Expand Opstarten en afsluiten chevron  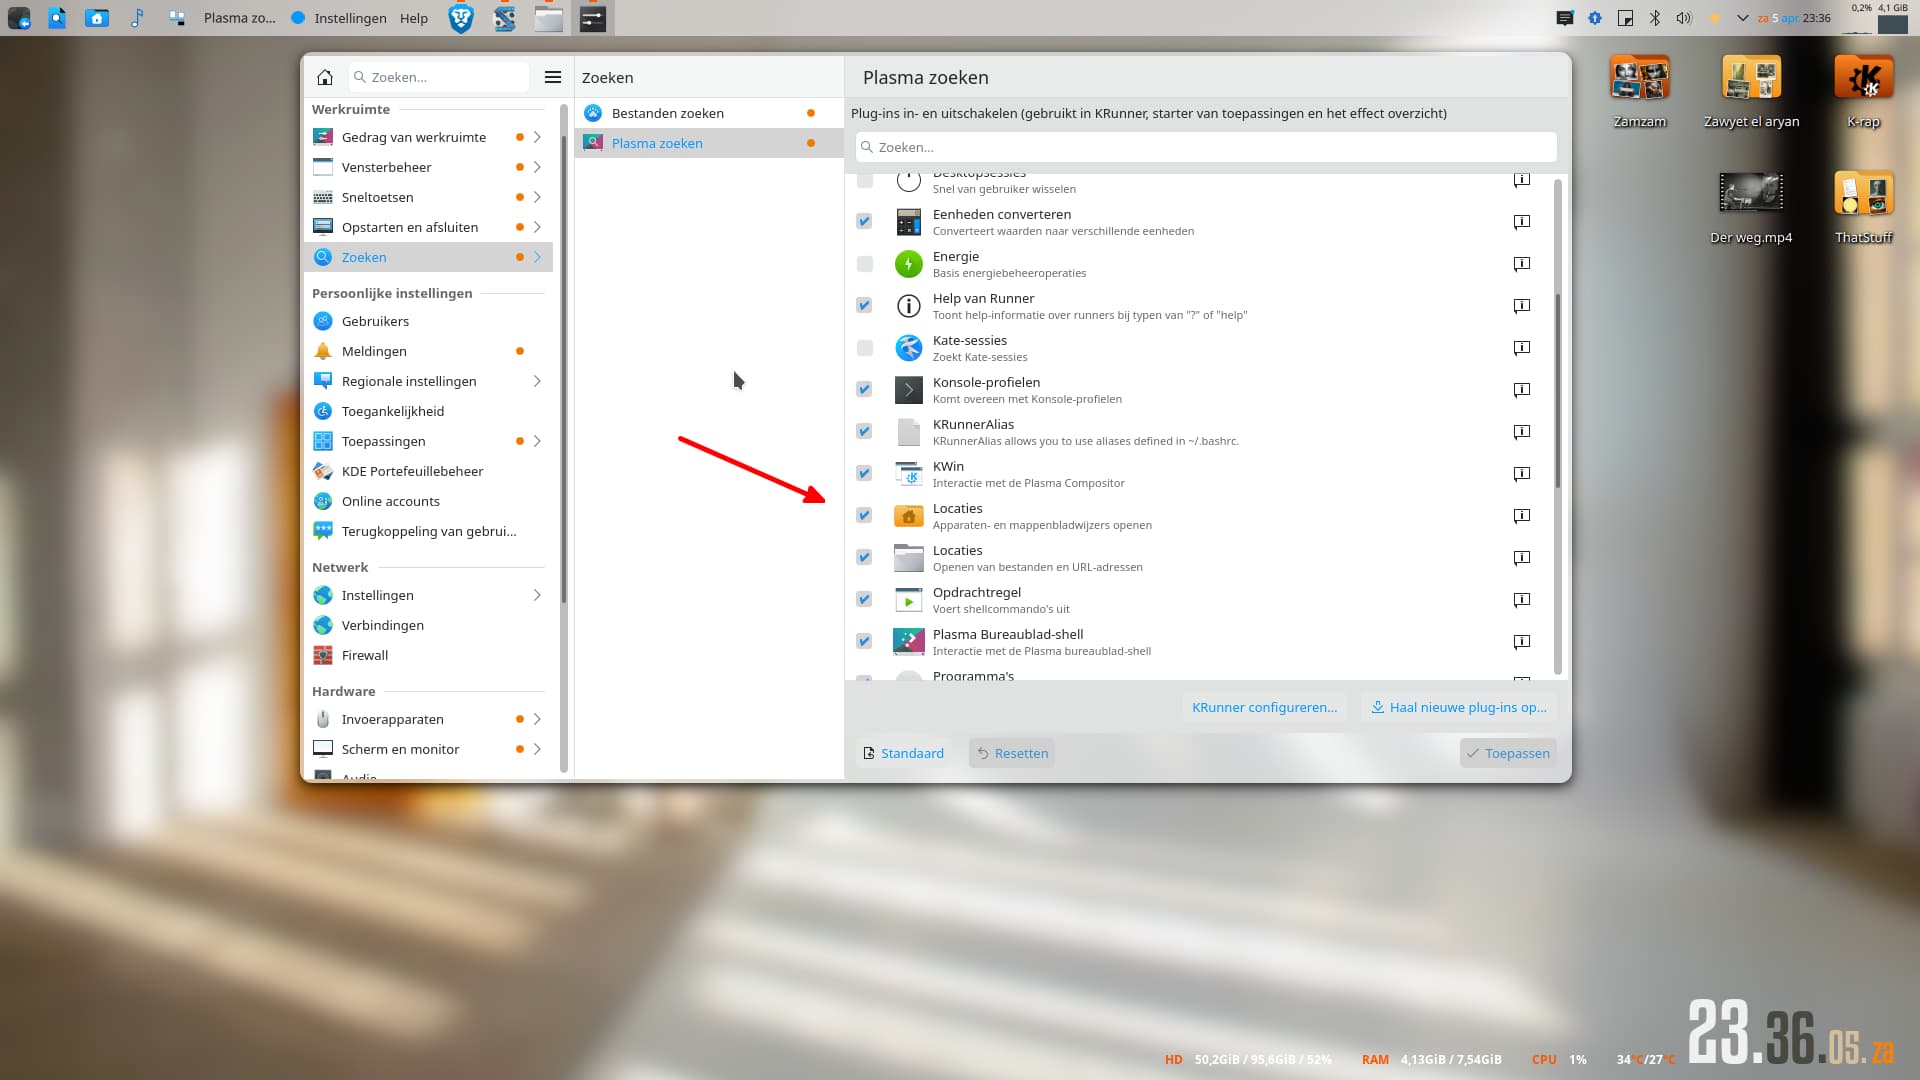coord(537,227)
